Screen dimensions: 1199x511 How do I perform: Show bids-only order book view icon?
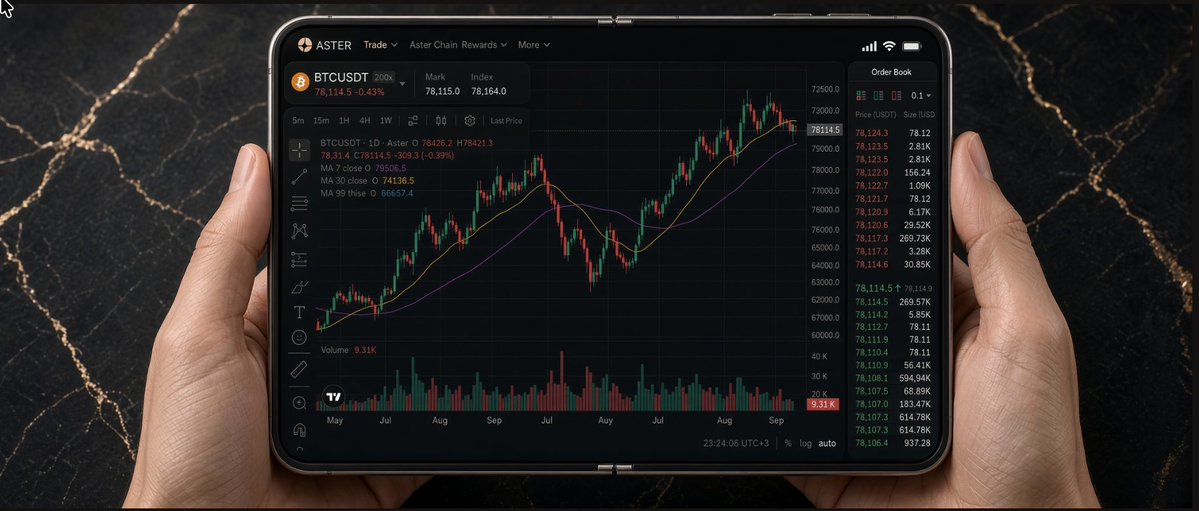(878, 96)
